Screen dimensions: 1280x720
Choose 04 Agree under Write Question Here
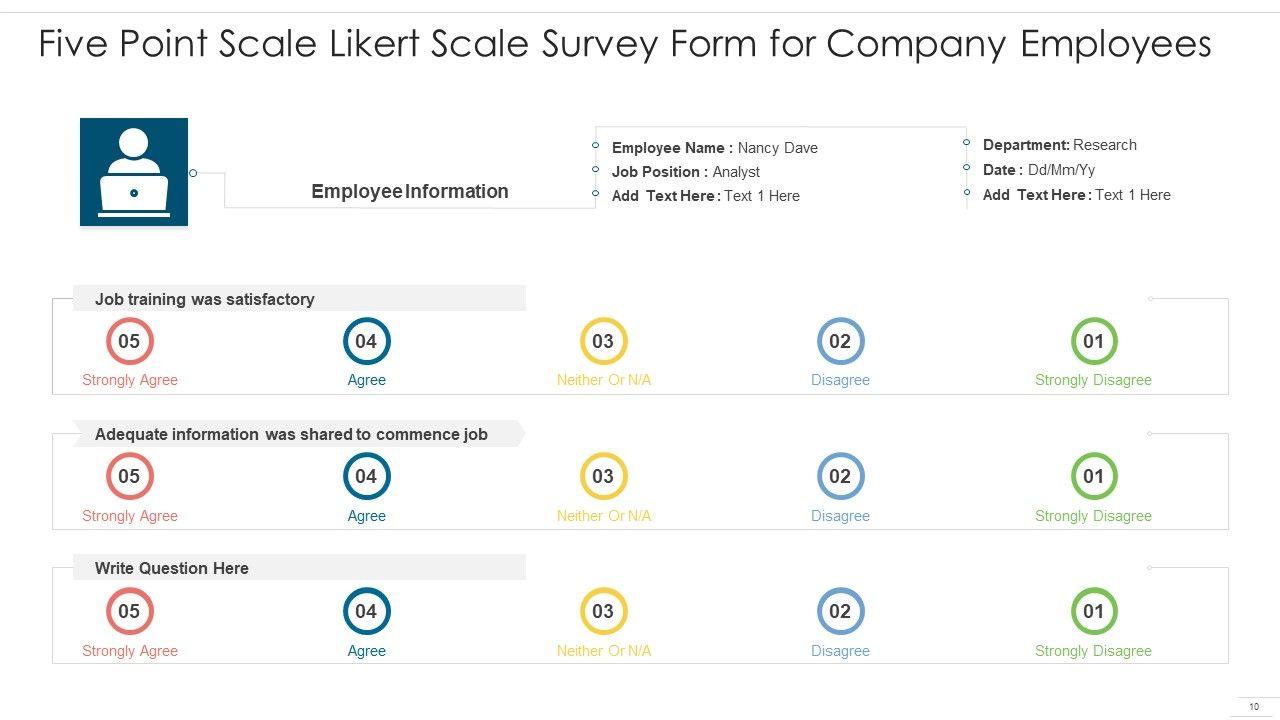[x=366, y=612]
